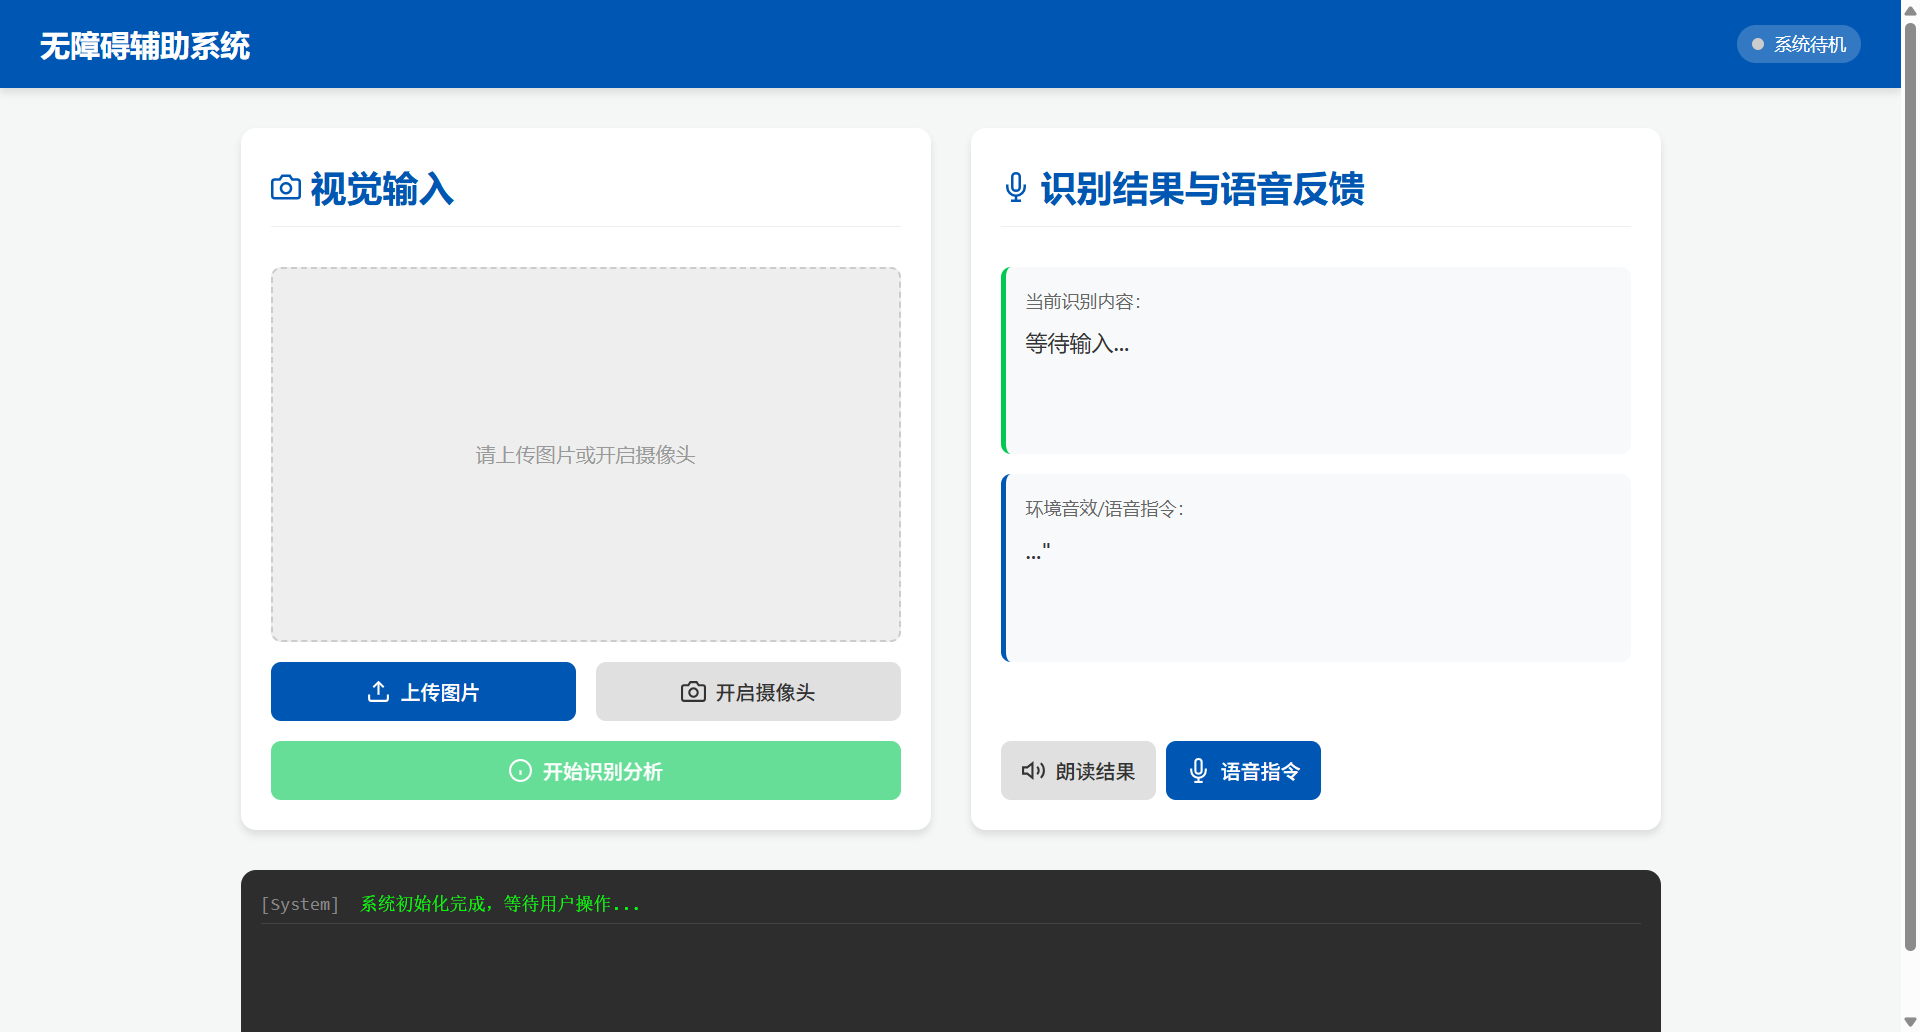This screenshot has width=1920, height=1032.
Task: Click the image upload dropzone area
Action: click(x=585, y=454)
